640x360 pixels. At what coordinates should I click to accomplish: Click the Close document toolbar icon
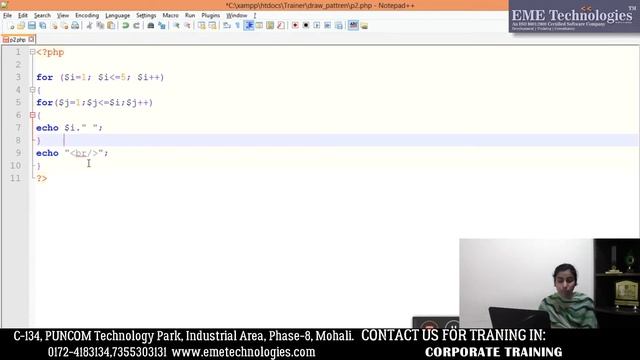54,26
